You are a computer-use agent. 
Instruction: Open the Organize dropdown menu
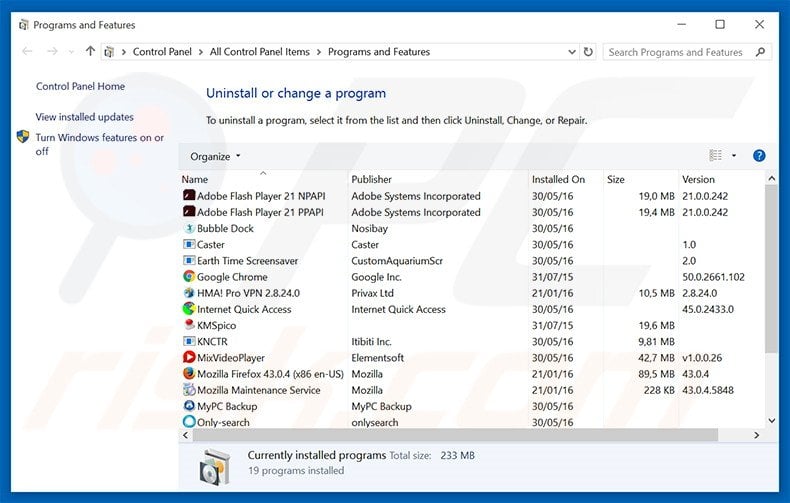[x=216, y=156]
